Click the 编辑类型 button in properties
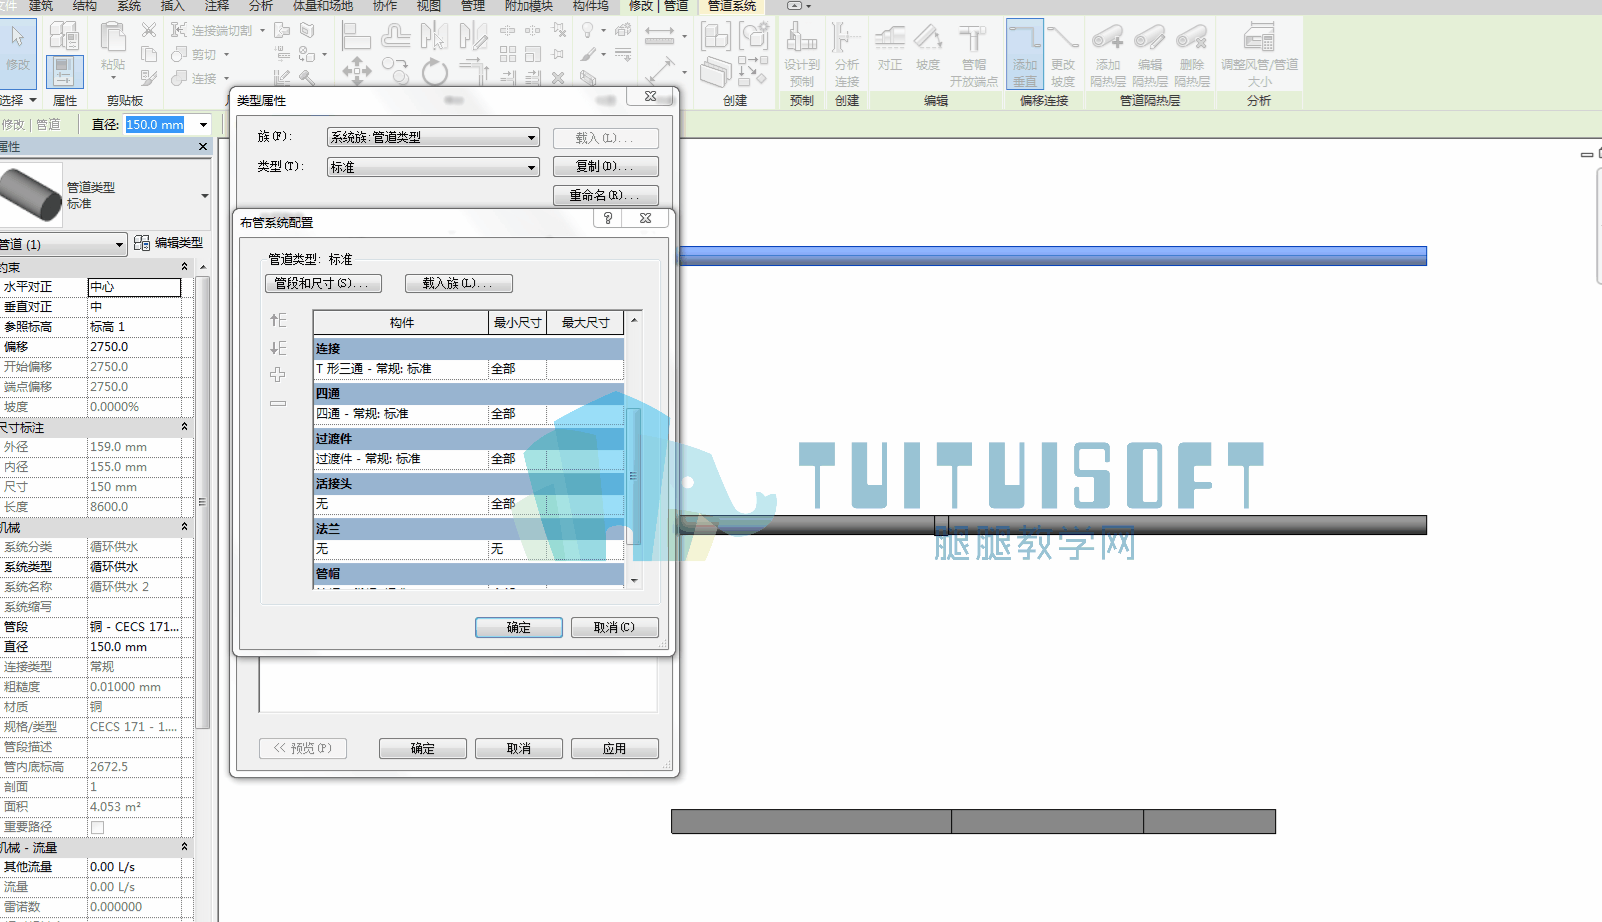The height and width of the screenshot is (922, 1602). (x=170, y=243)
